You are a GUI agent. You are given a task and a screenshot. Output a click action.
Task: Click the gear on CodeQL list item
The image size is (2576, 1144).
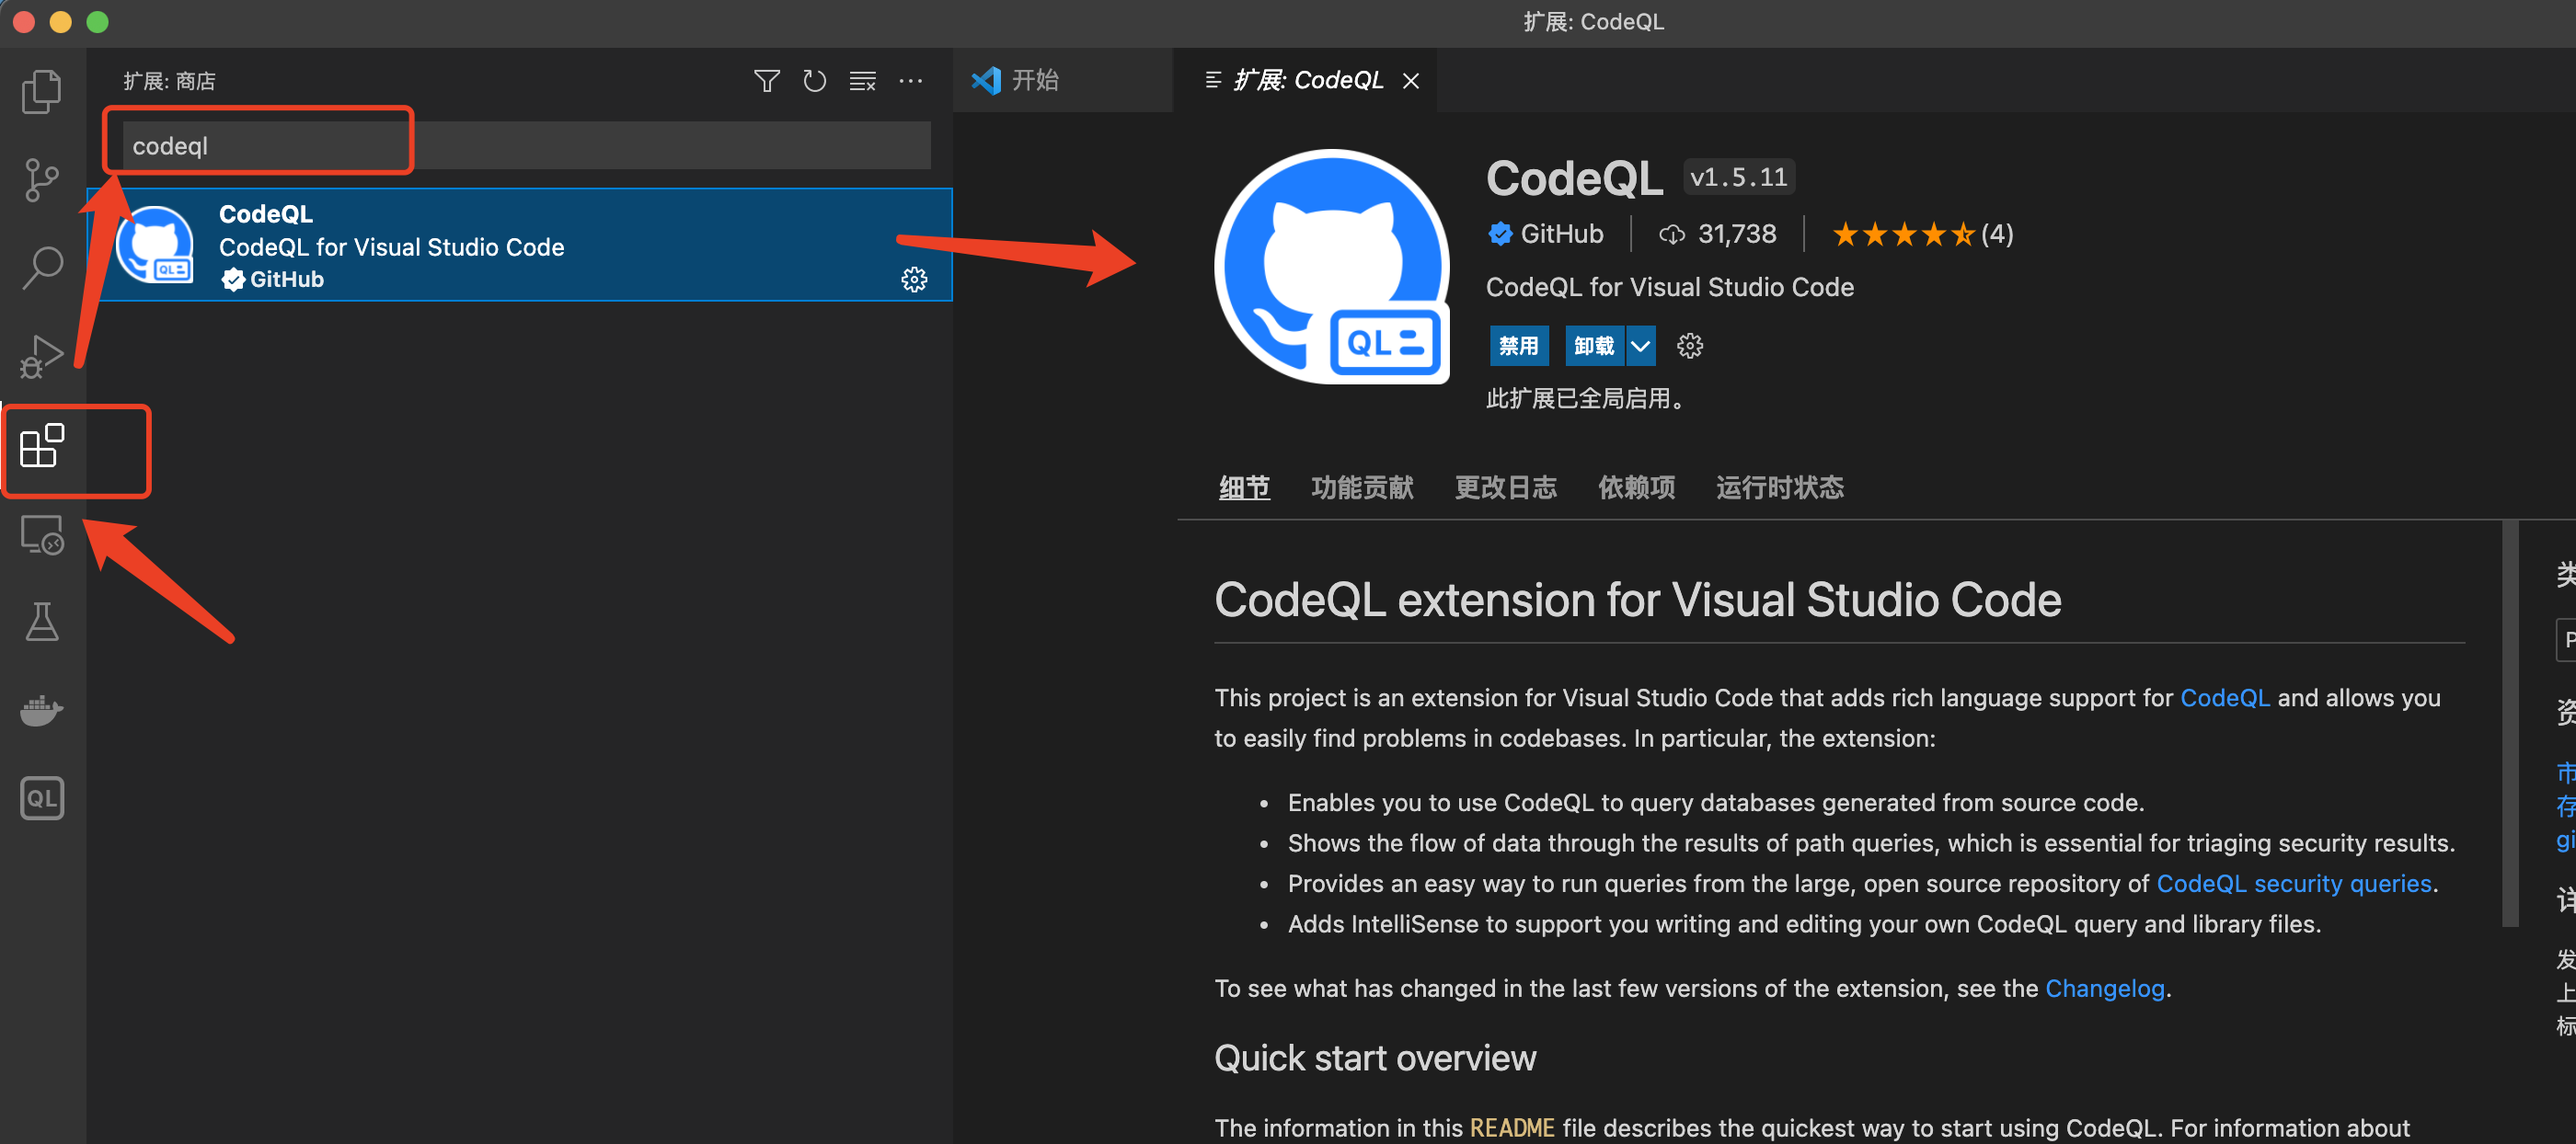[914, 279]
